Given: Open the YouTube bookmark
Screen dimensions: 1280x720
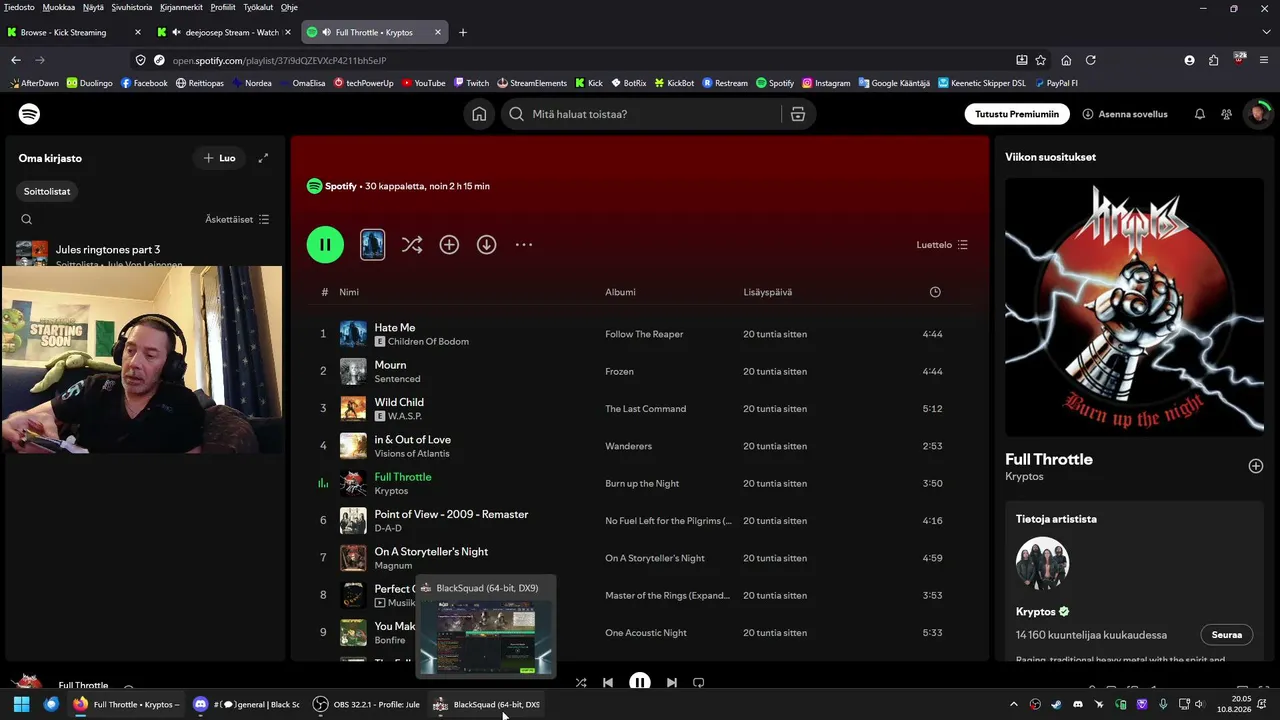Looking at the screenshot, I should pyautogui.click(x=423, y=83).
